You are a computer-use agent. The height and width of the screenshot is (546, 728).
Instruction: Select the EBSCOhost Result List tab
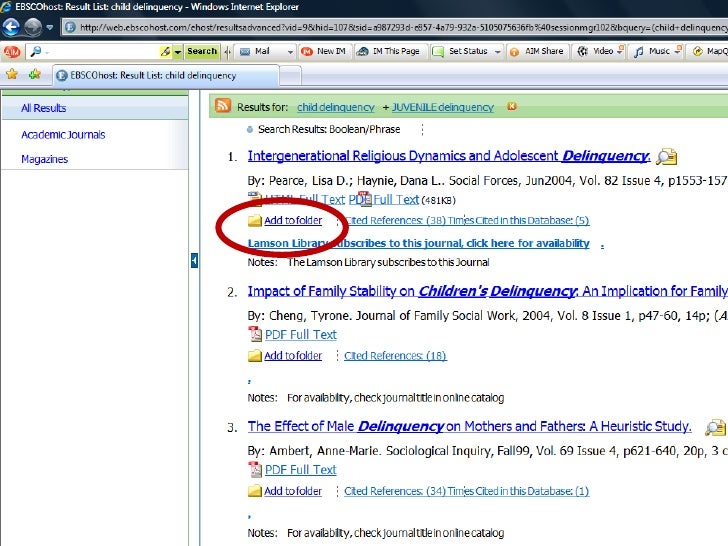pos(166,76)
